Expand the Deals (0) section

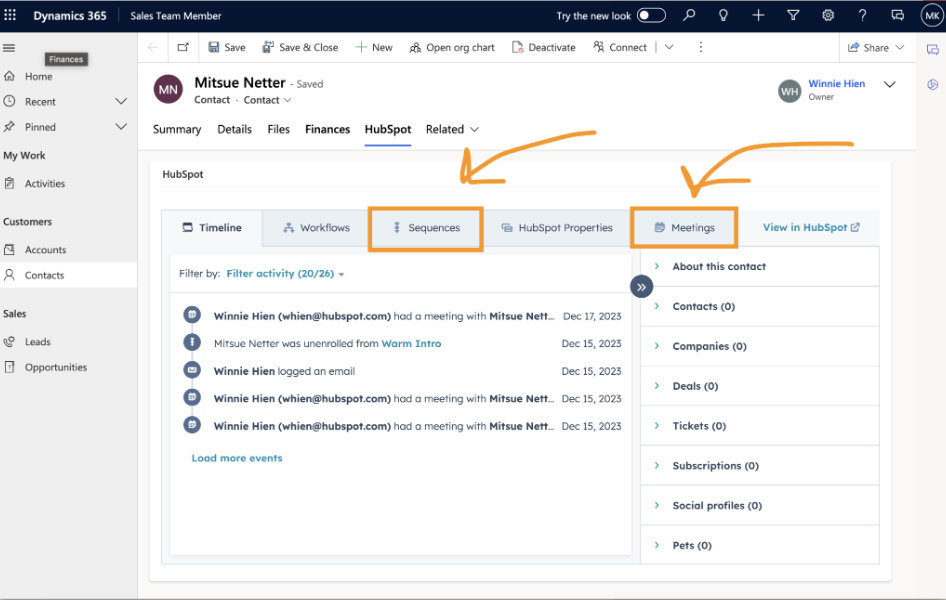pyautogui.click(x=760, y=386)
